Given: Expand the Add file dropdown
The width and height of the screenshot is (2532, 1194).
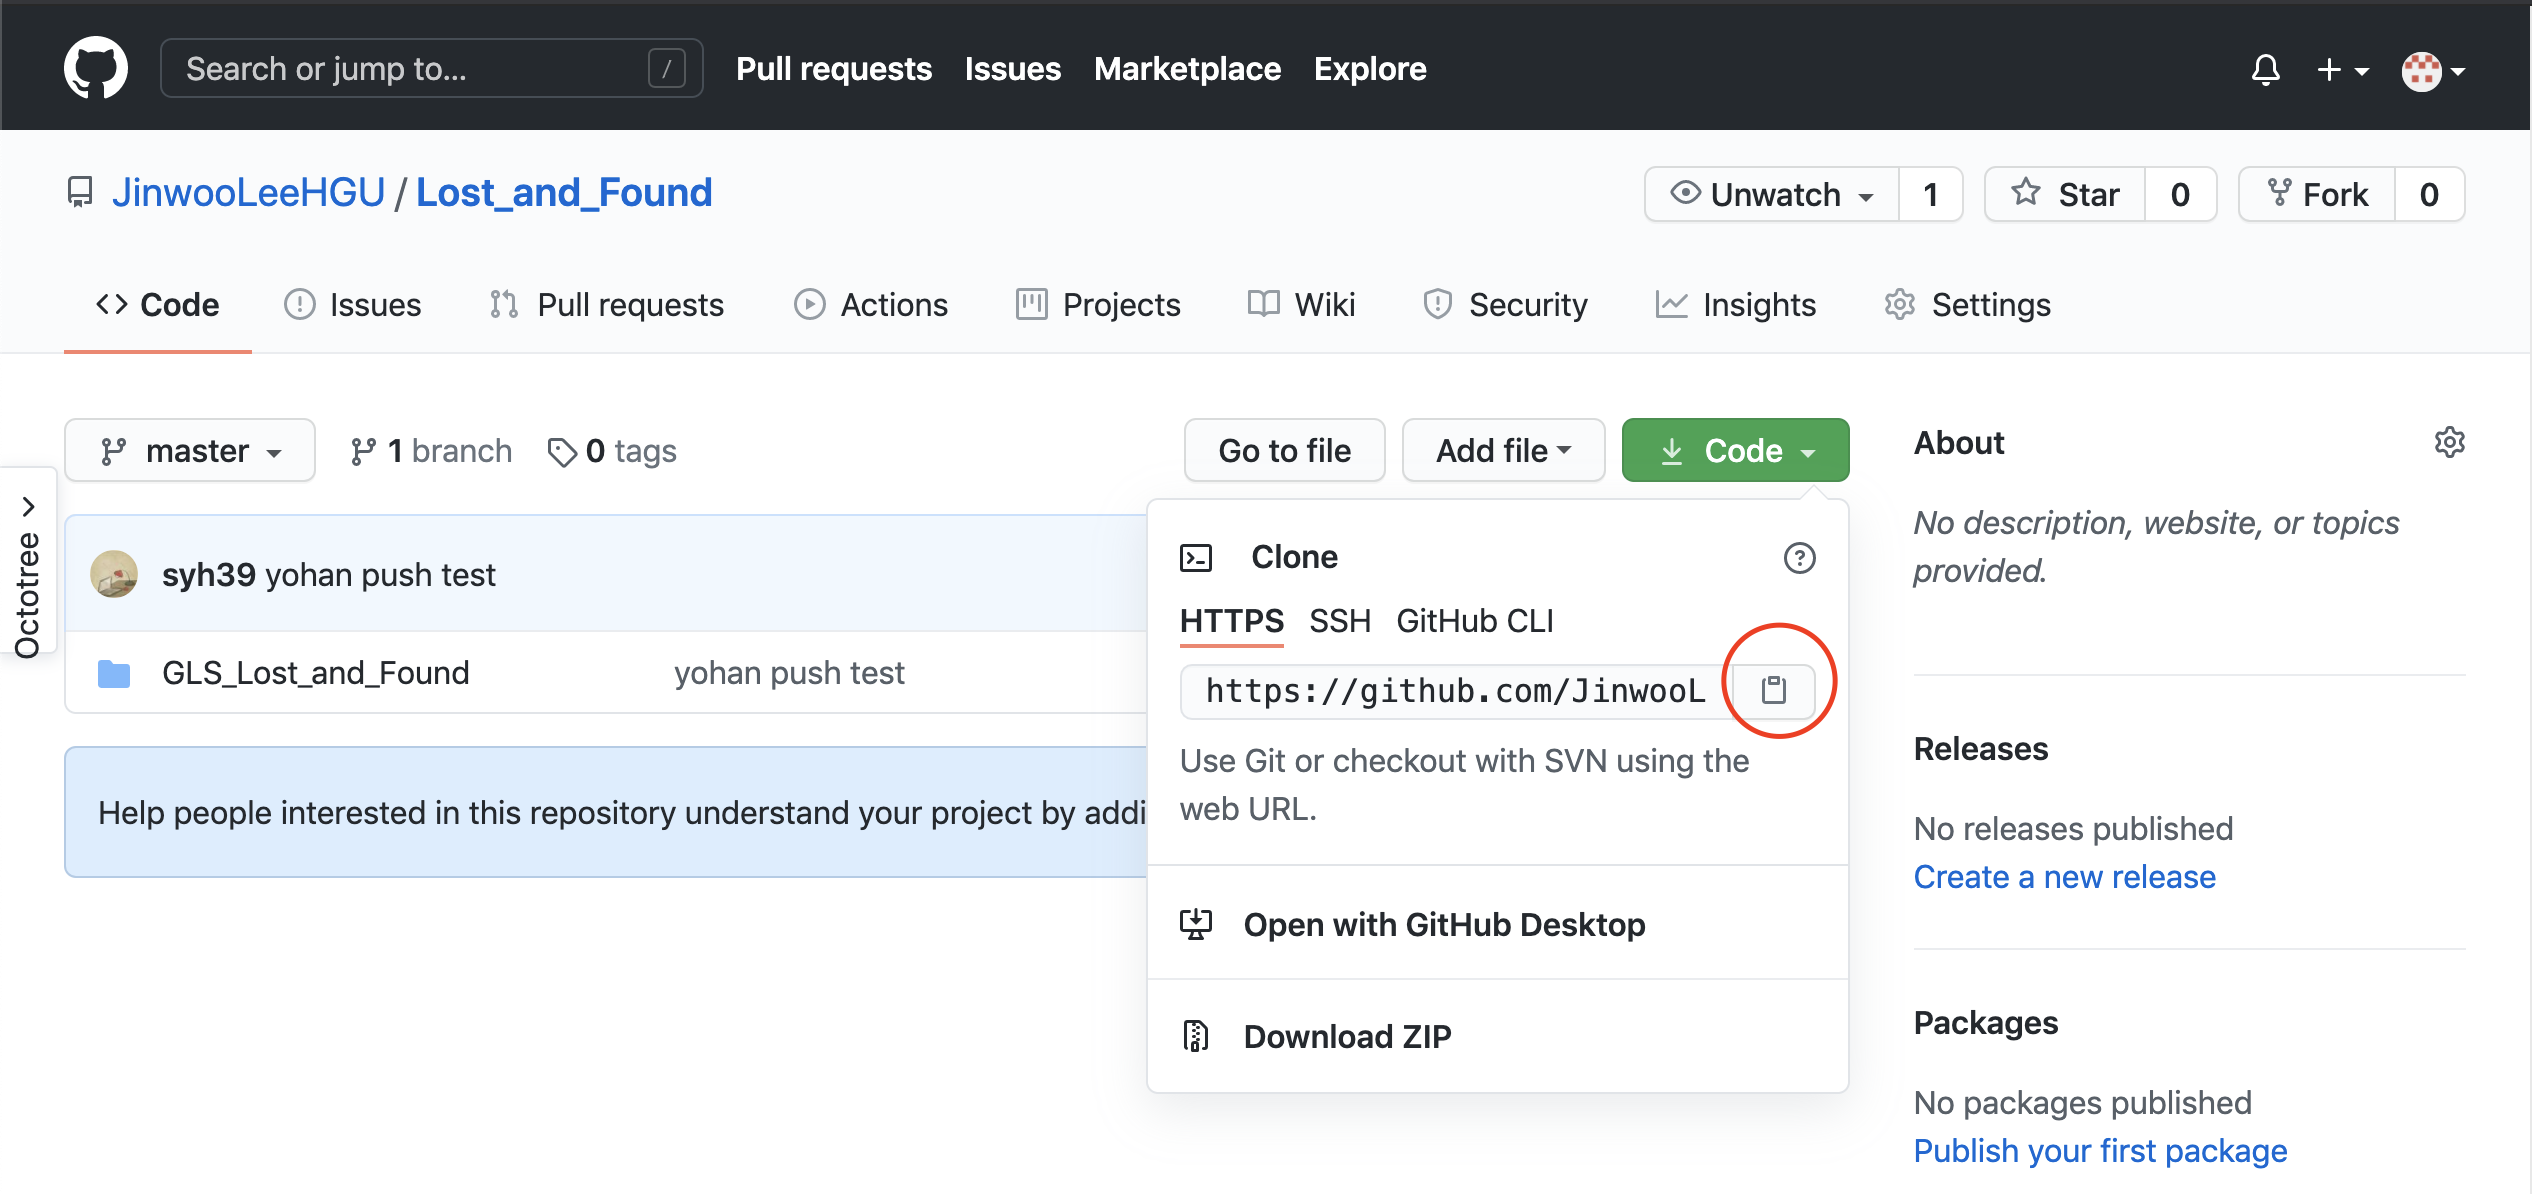Looking at the screenshot, I should pos(1503,451).
